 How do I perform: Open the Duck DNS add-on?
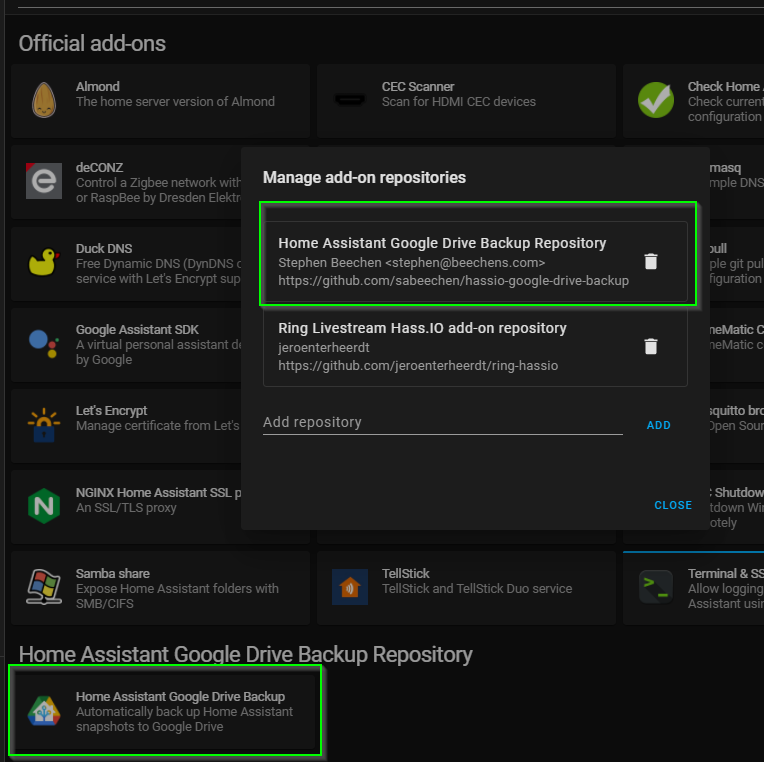tap(126, 263)
